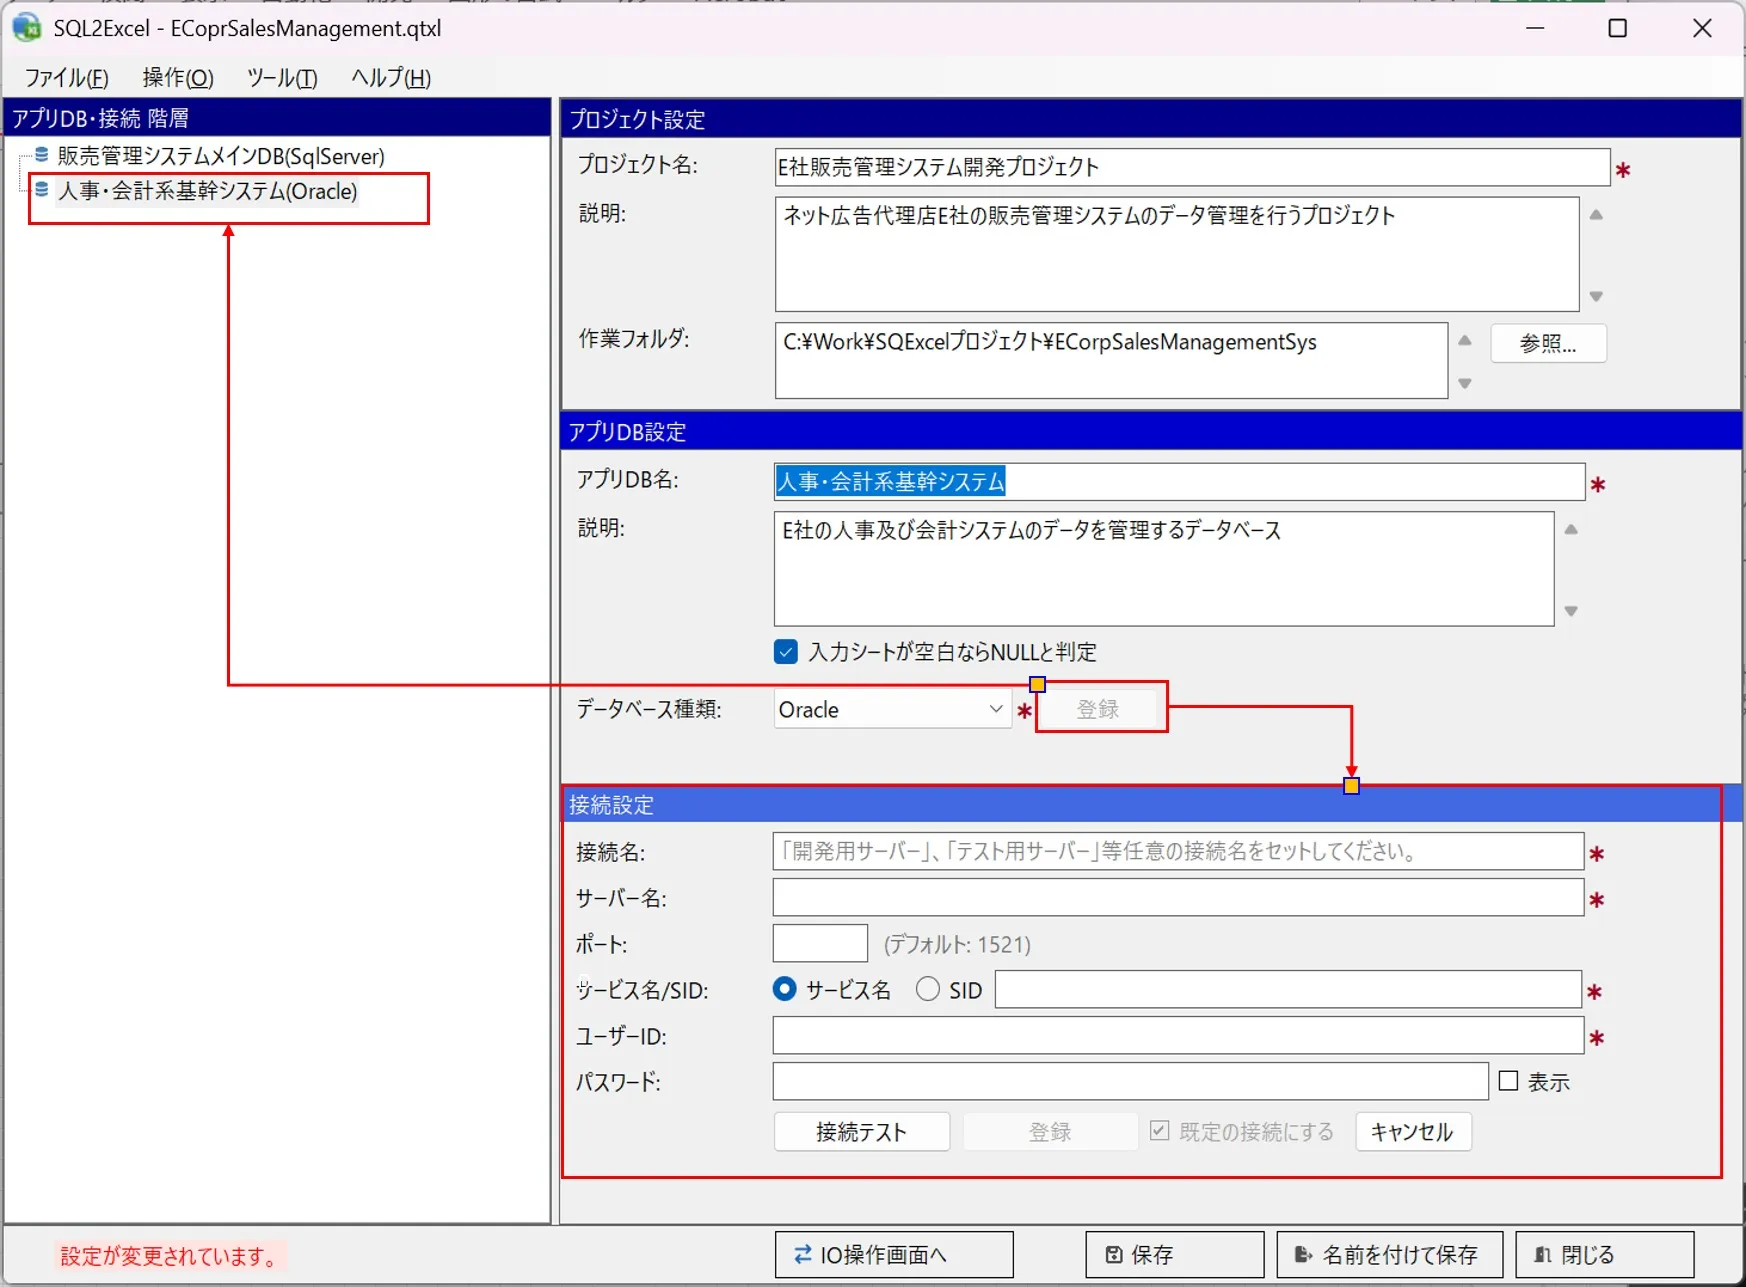
Task: Click 登録 button next to データベース種類
Action: click(1098, 709)
